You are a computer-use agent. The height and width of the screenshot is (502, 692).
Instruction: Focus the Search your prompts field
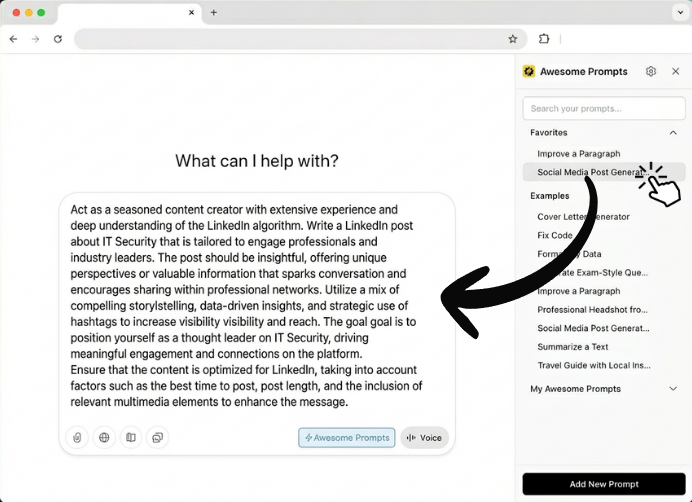[604, 108]
